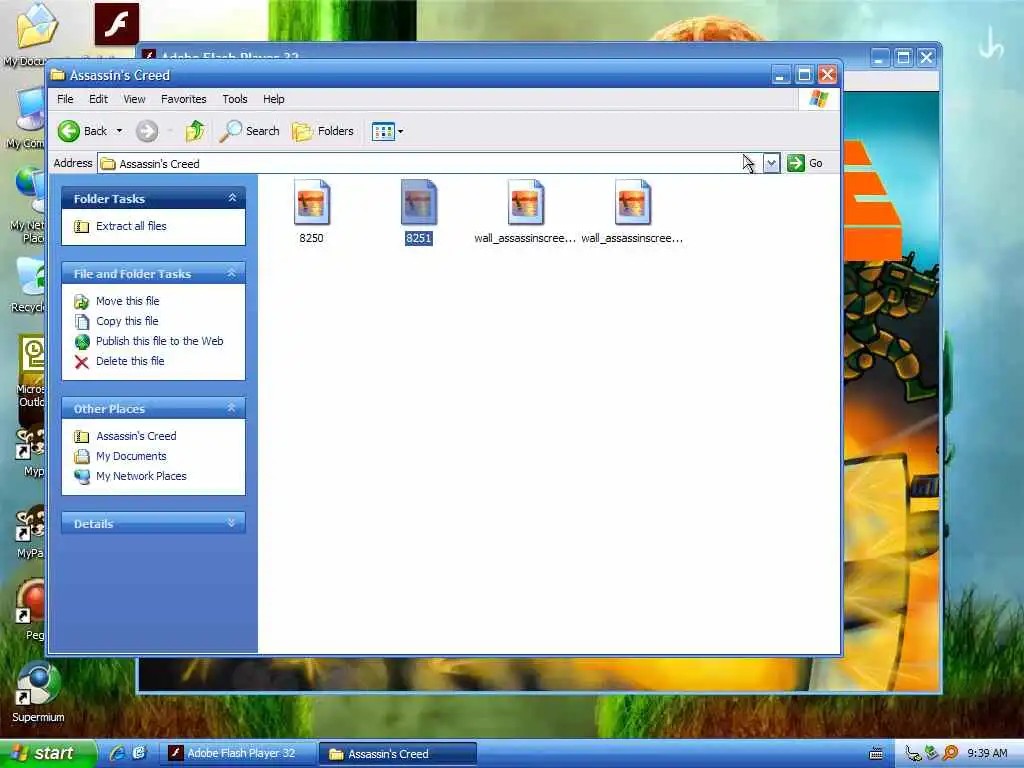Minimize the Adobe Flash Player window

(880, 58)
